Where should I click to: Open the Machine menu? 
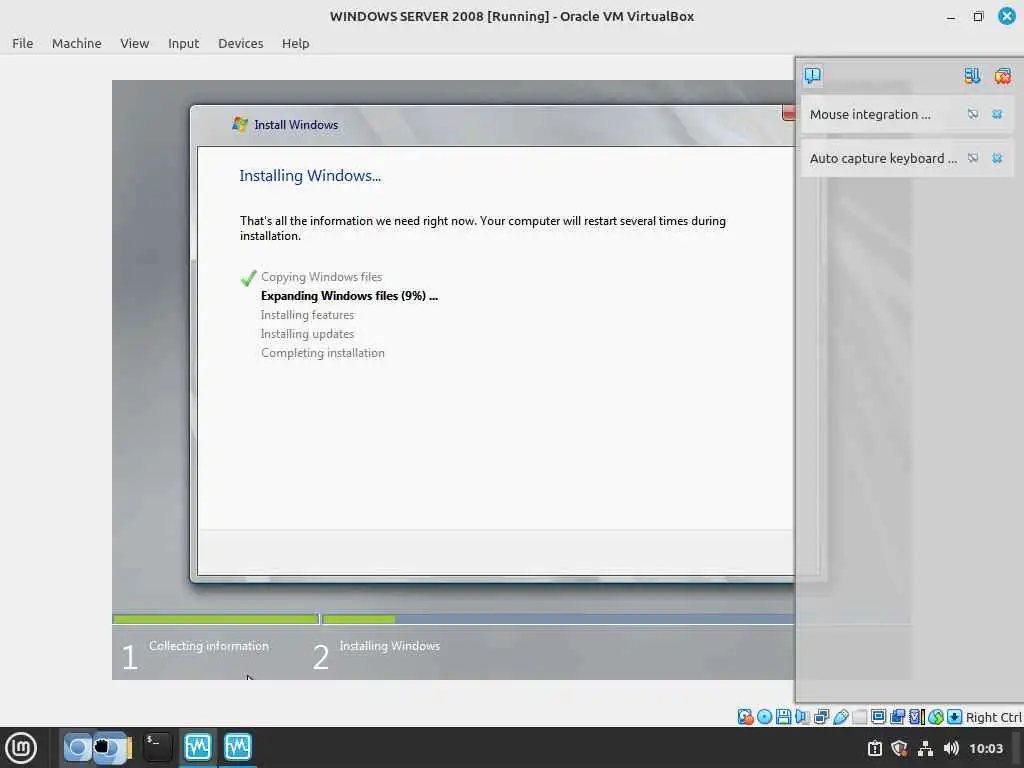(x=76, y=43)
